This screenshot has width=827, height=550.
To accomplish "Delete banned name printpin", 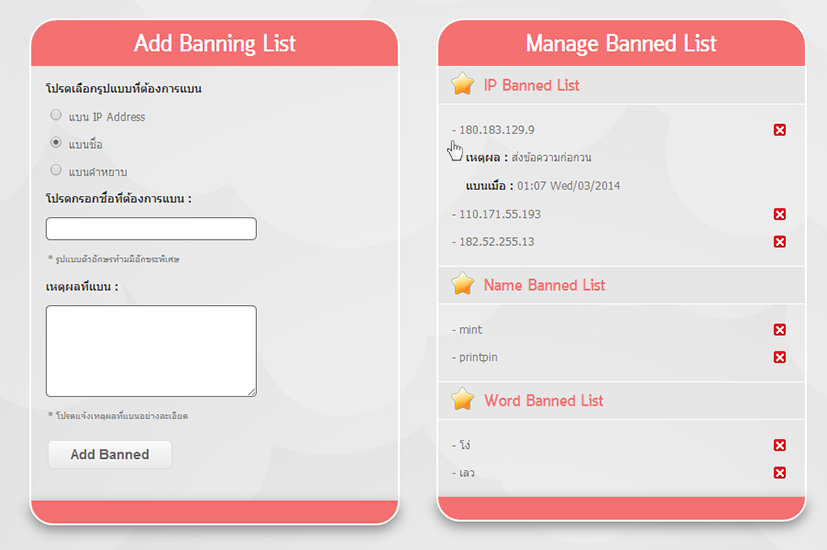I will coord(780,357).
